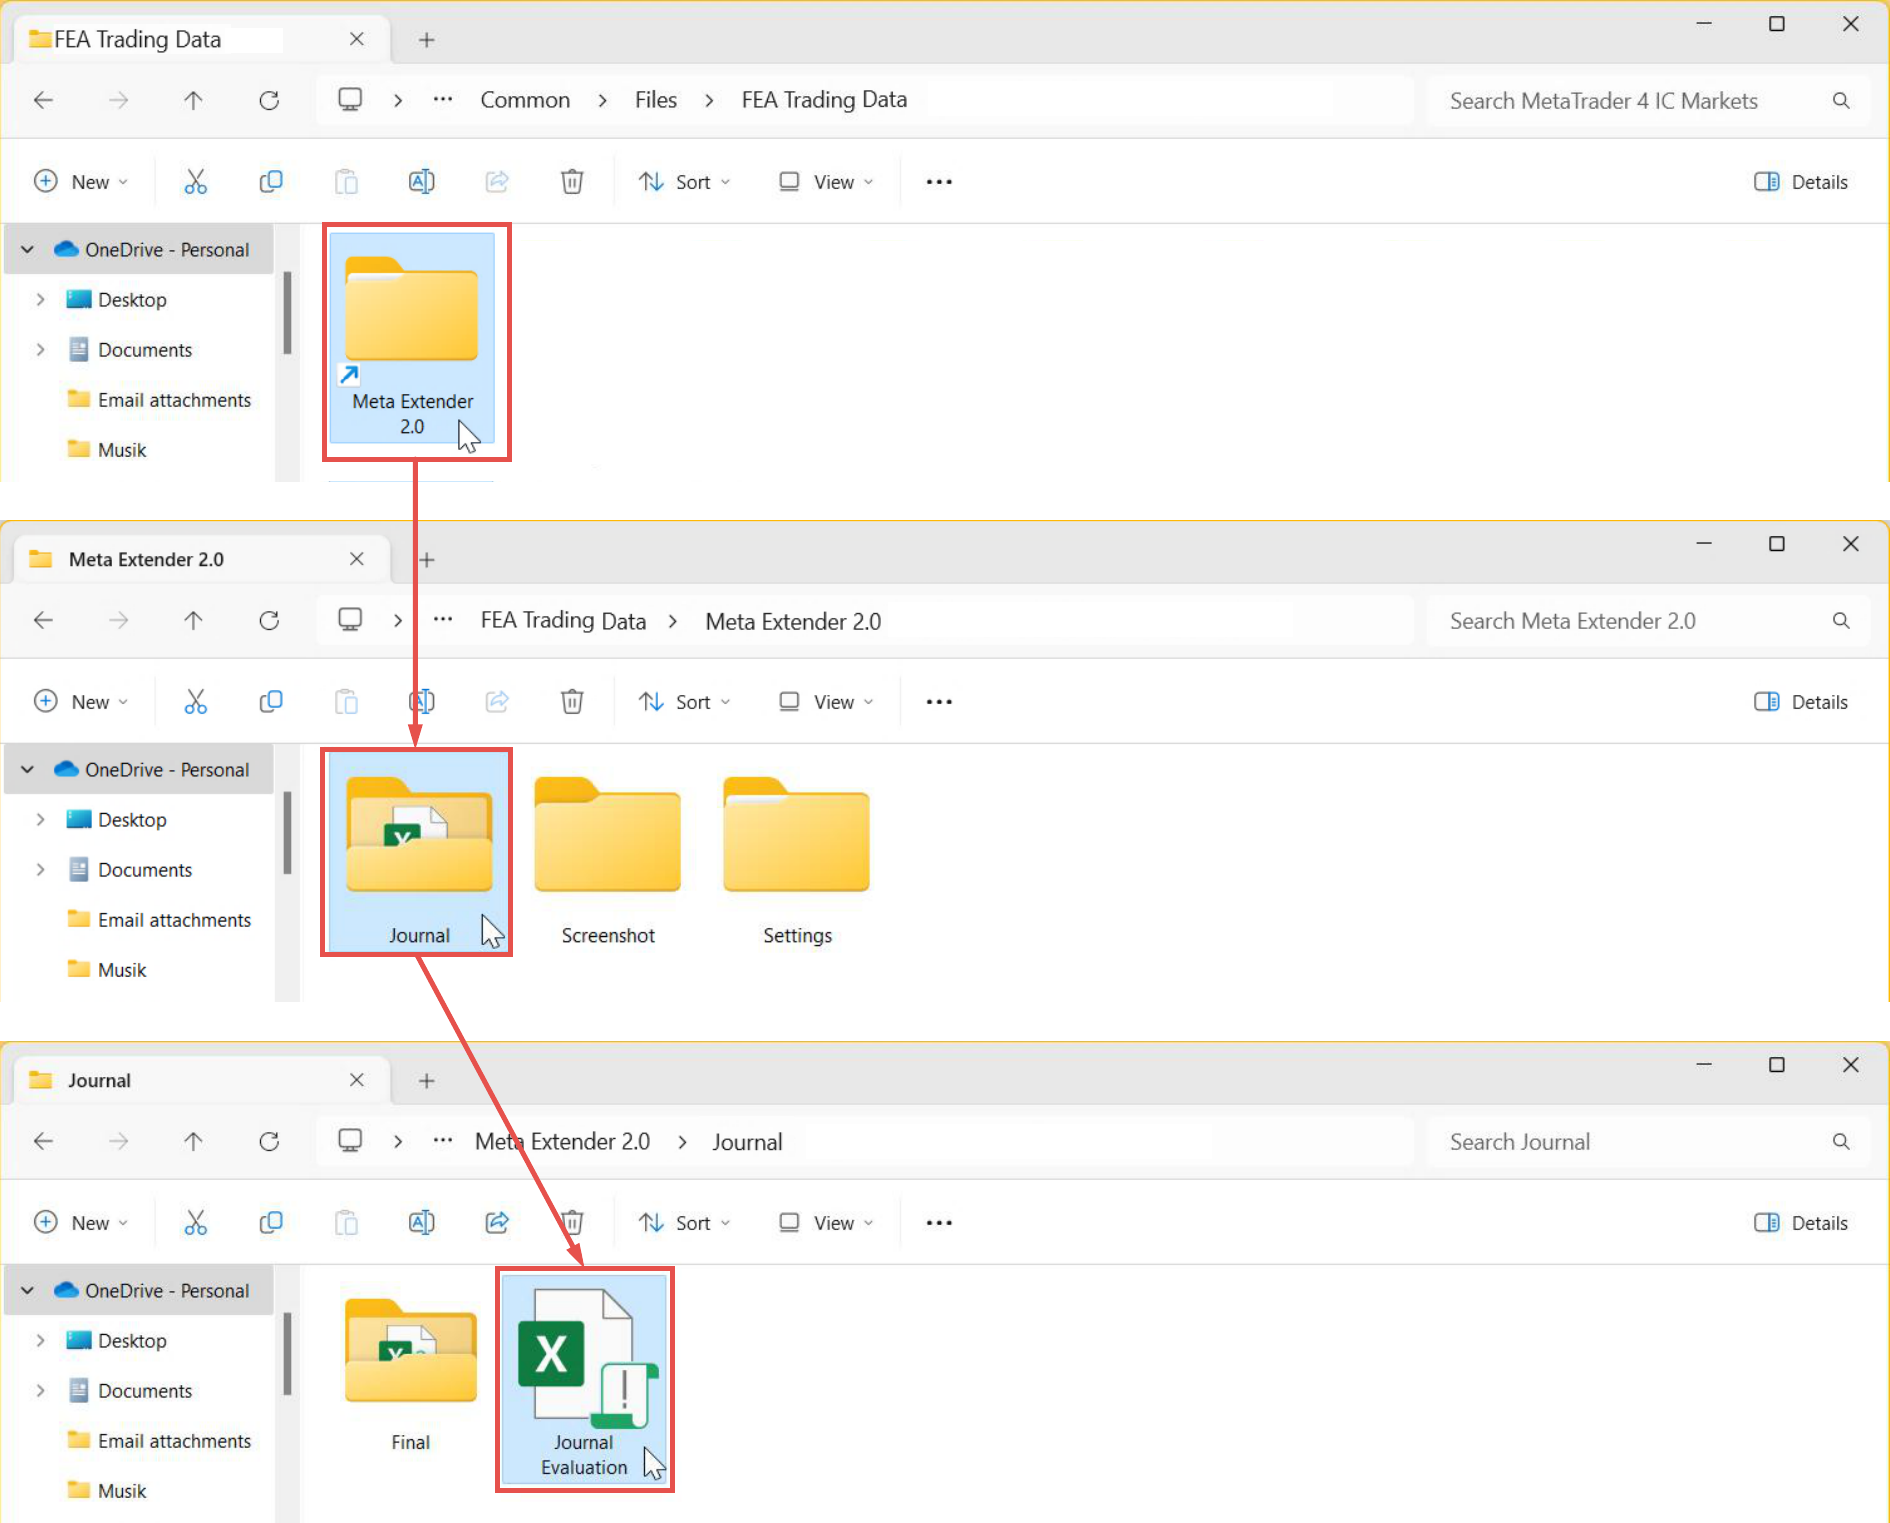This screenshot has height=1523, width=1890.
Task: Go up one level in FEA Trading Data window
Action: point(194,100)
